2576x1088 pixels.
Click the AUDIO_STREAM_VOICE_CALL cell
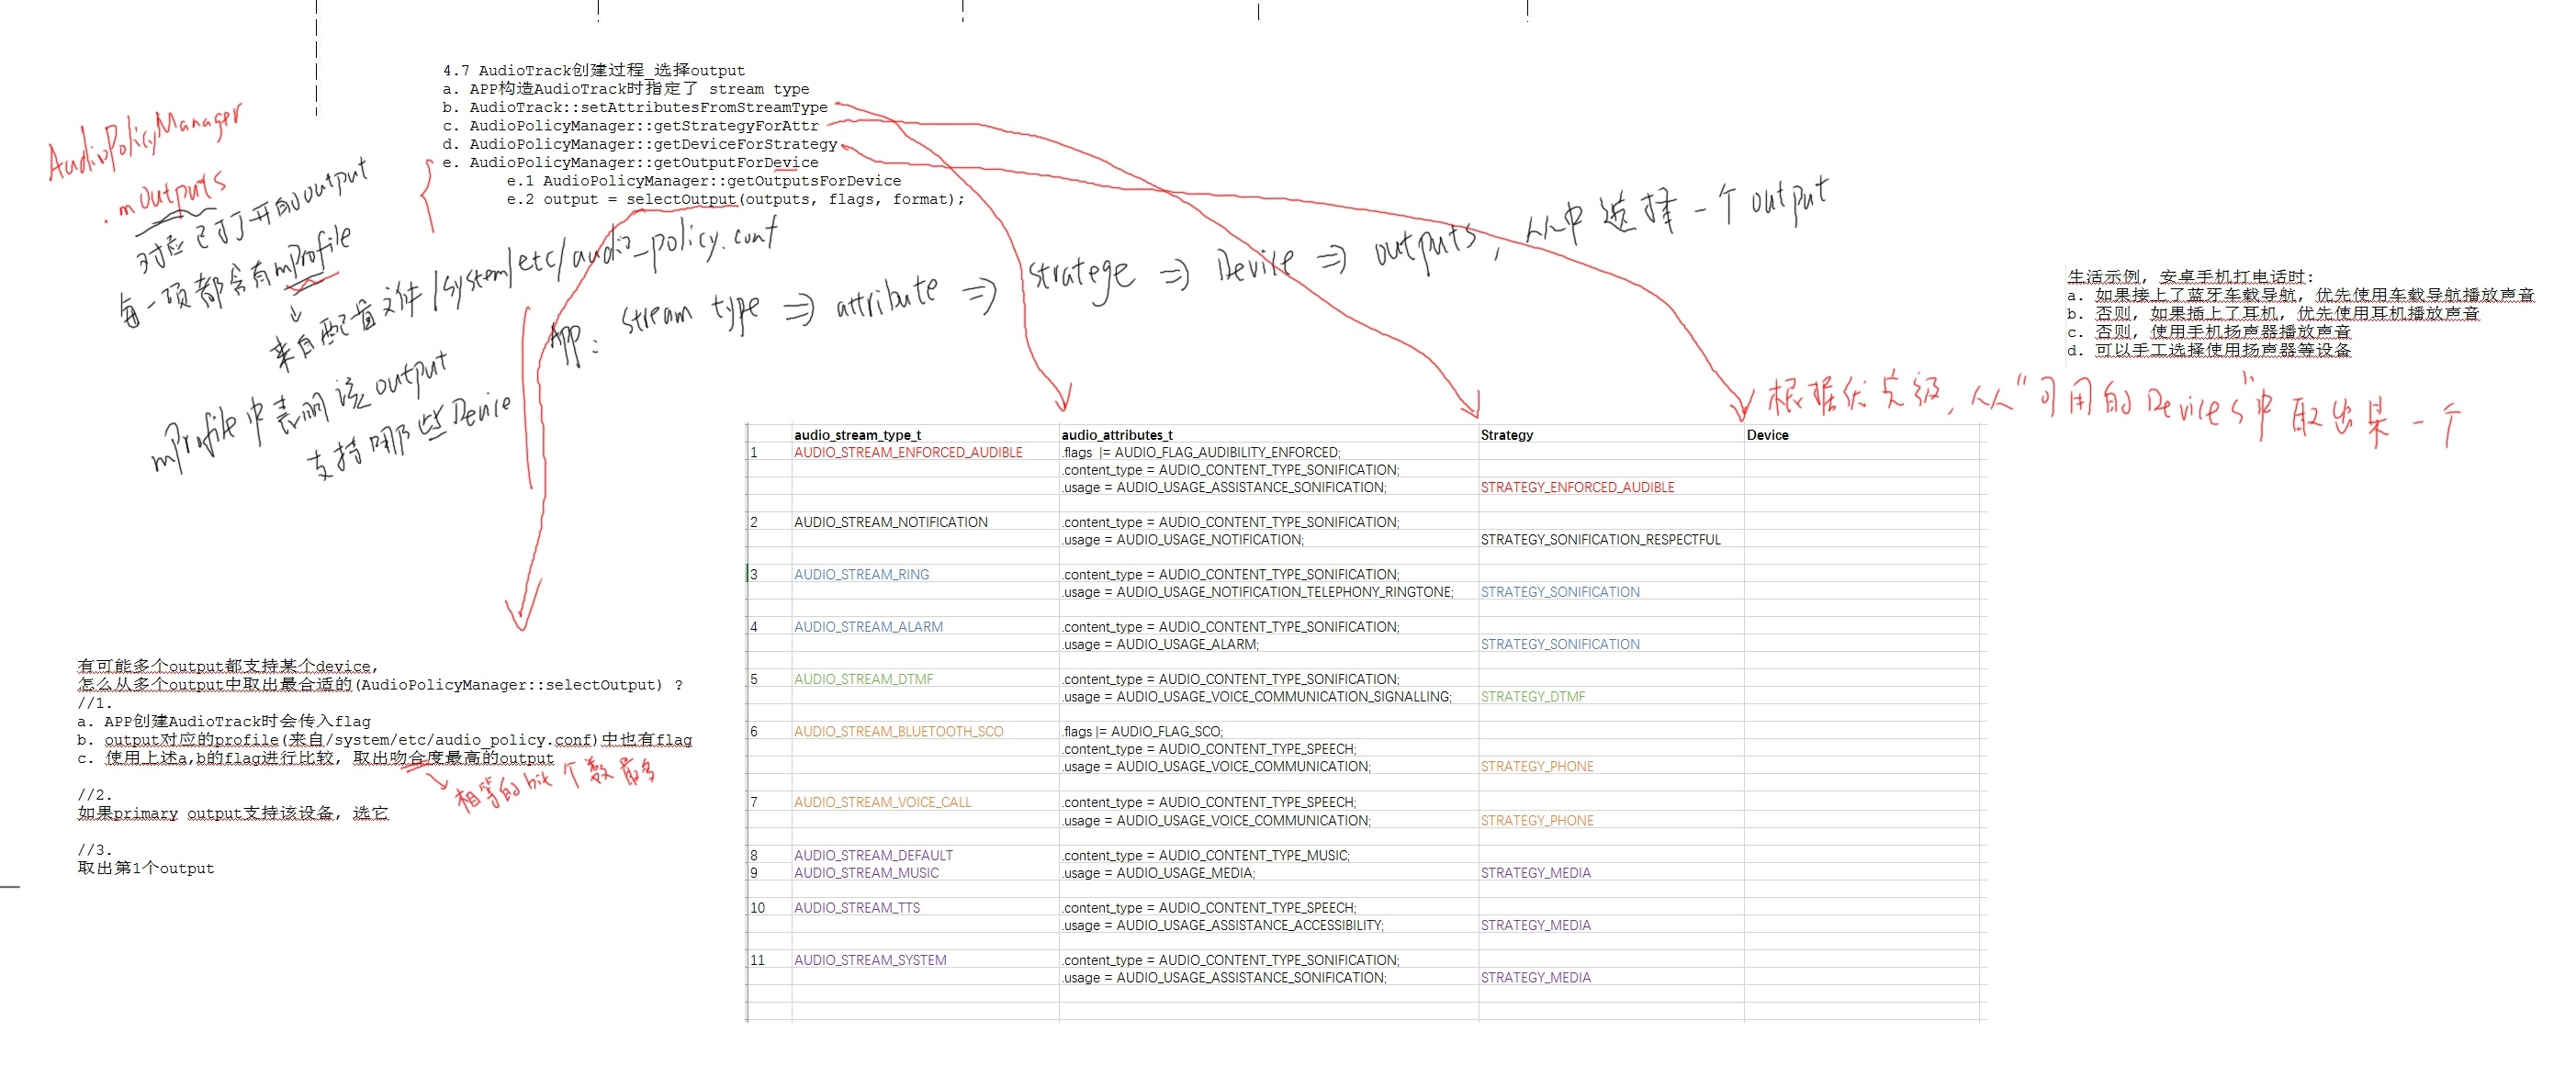882,803
